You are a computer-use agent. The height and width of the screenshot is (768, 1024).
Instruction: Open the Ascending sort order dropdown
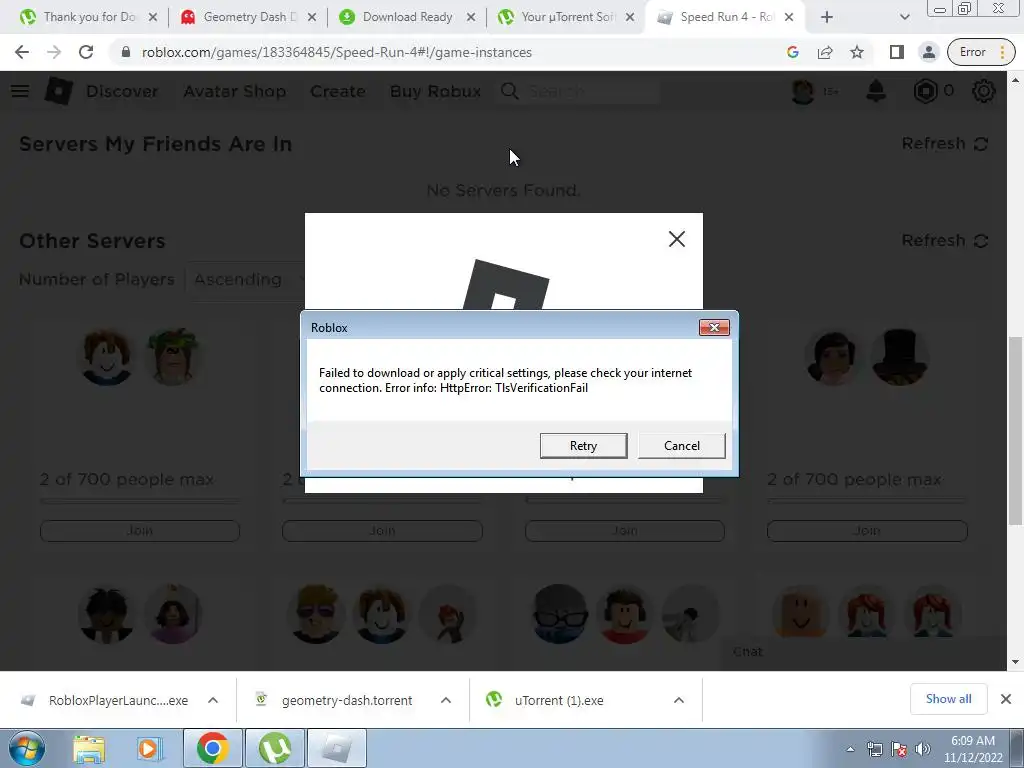point(248,280)
